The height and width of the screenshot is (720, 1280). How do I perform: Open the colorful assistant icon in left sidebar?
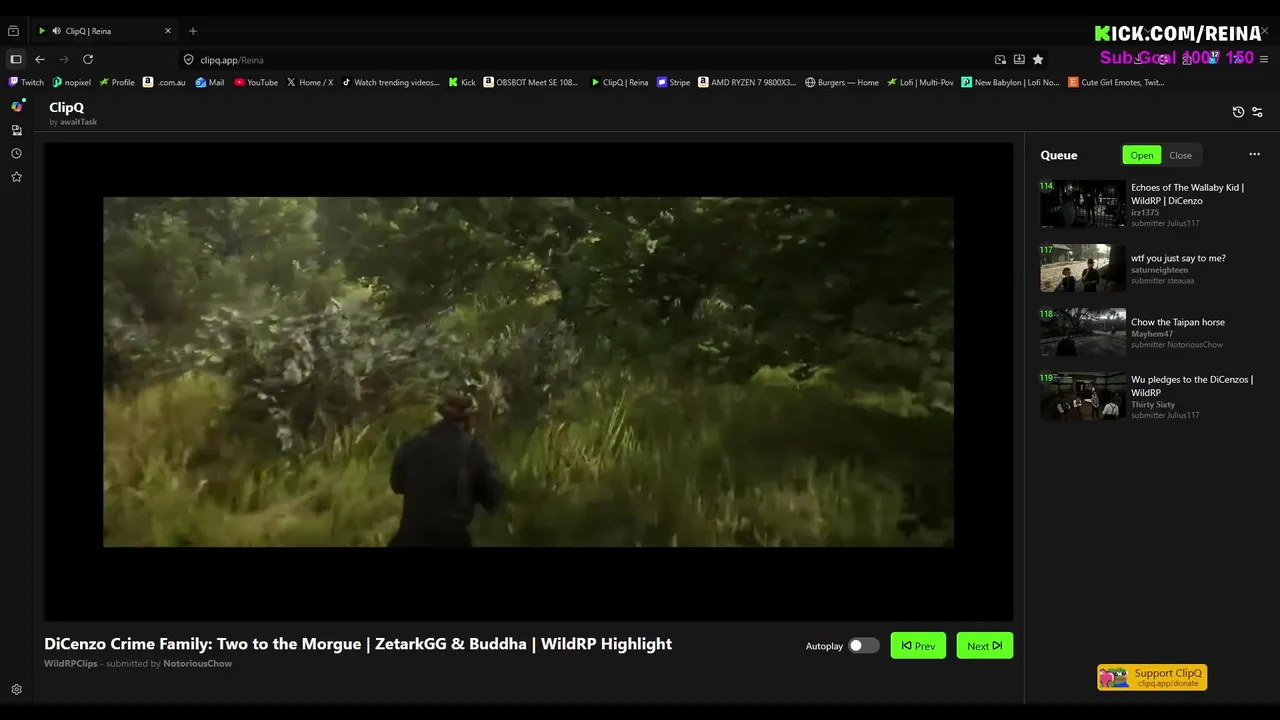pyautogui.click(x=16, y=106)
